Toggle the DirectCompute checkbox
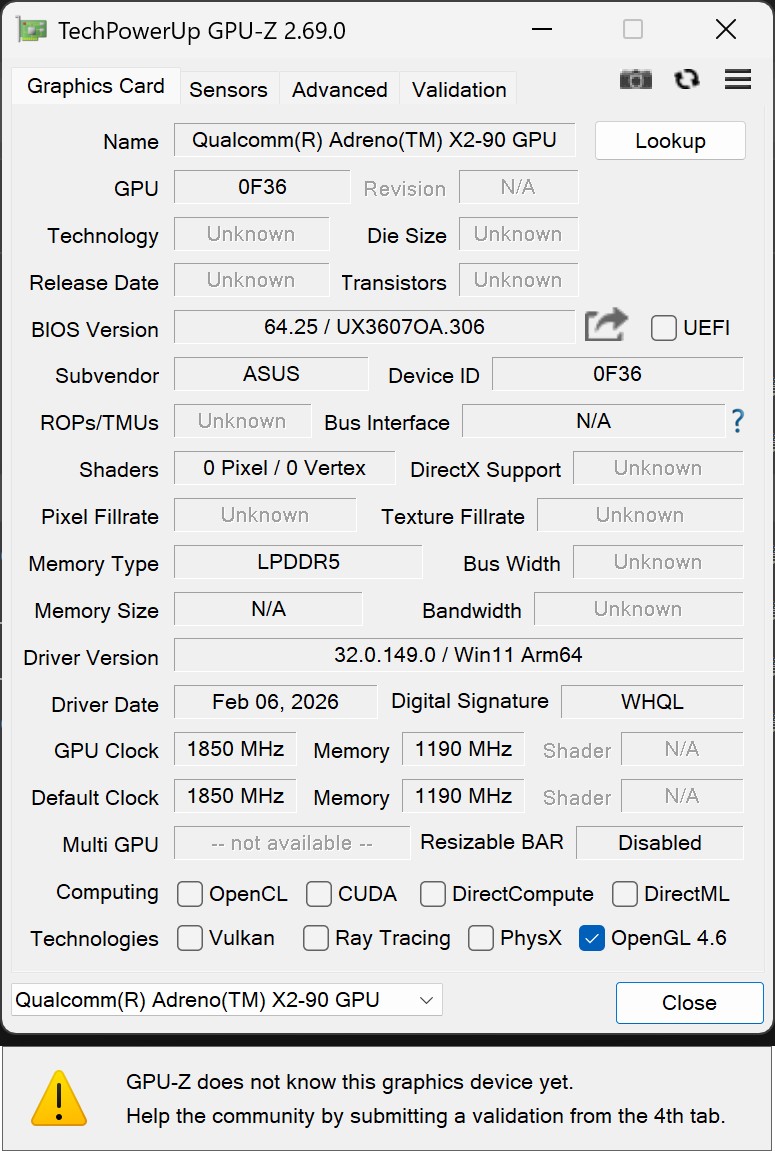Screen dimensions: 775x1151 tap(432, 894)
